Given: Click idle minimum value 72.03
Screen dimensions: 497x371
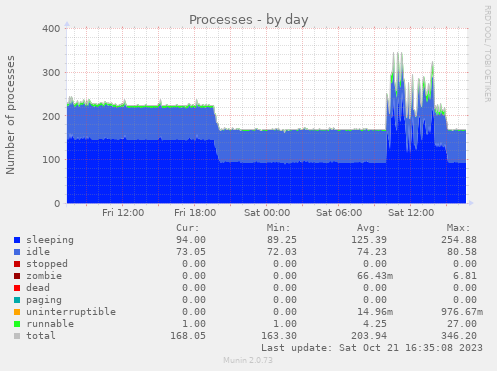Looking at the screenshot, I should pyautogui.click(x=282, y=252).
